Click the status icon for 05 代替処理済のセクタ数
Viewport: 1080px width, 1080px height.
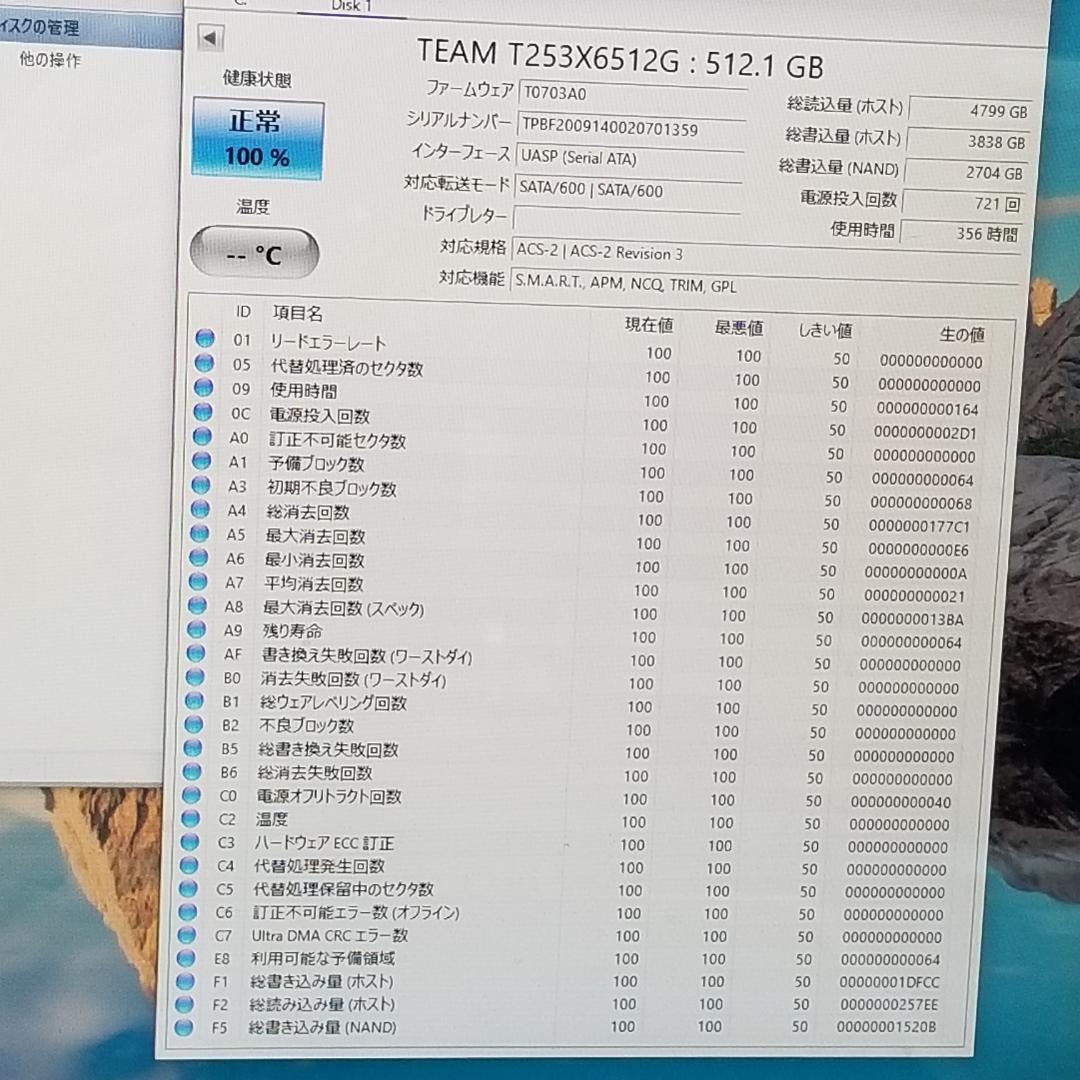pyautogui.click(x=205, y=363)
